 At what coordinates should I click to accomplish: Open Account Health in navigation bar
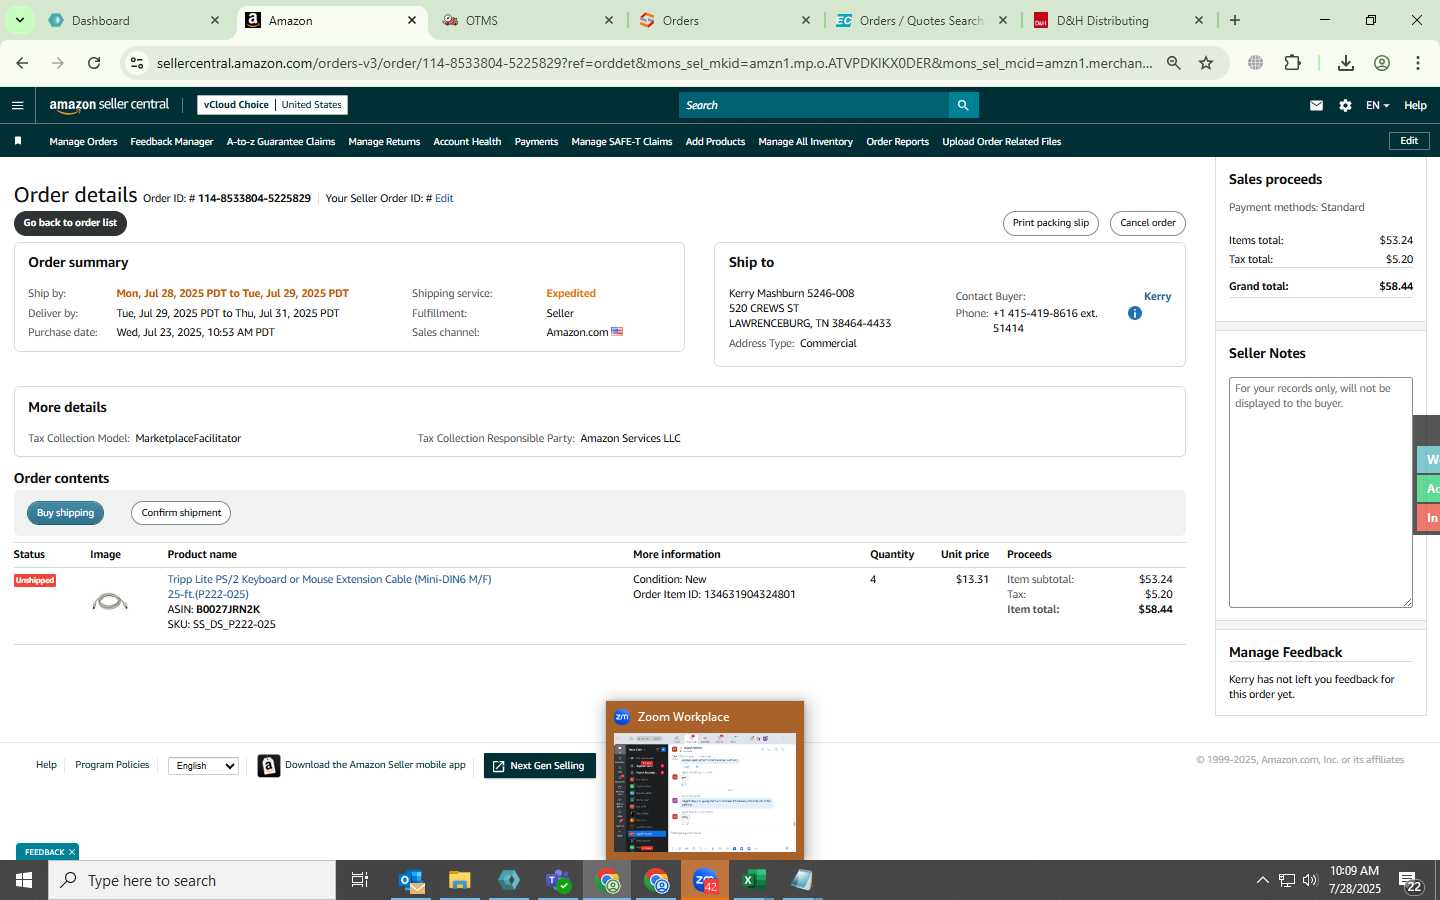(x=467, y=142)
